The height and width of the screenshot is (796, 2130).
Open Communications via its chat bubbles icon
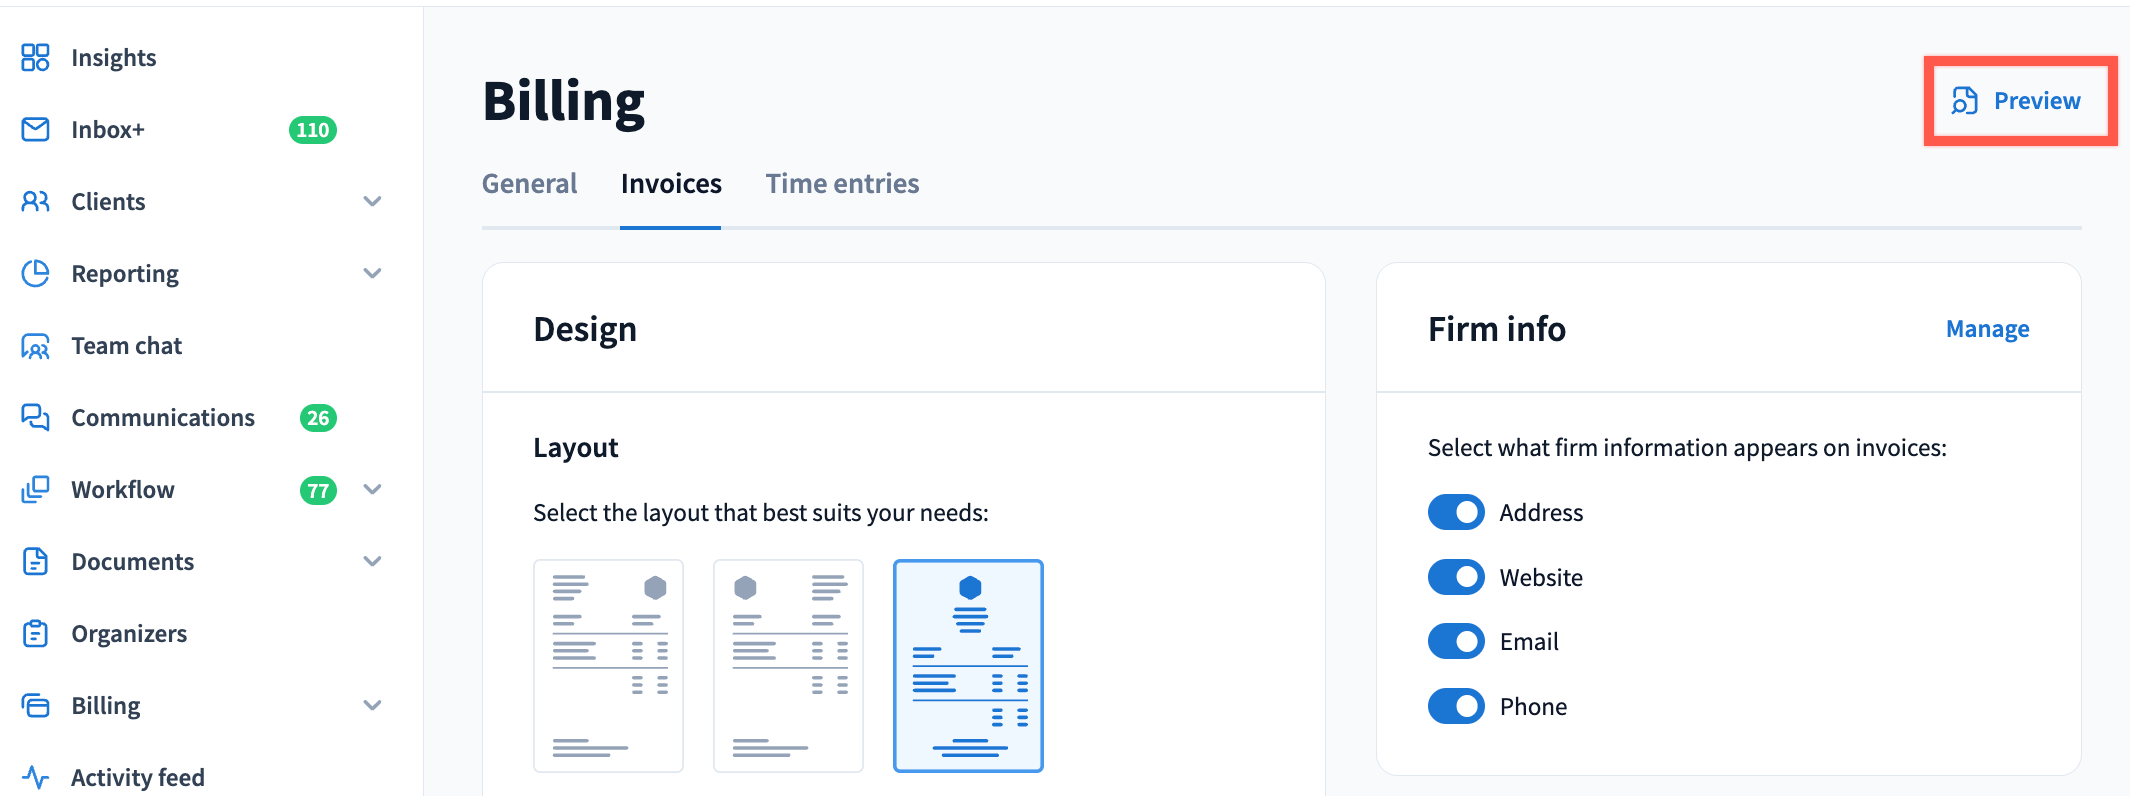point(36,418)
